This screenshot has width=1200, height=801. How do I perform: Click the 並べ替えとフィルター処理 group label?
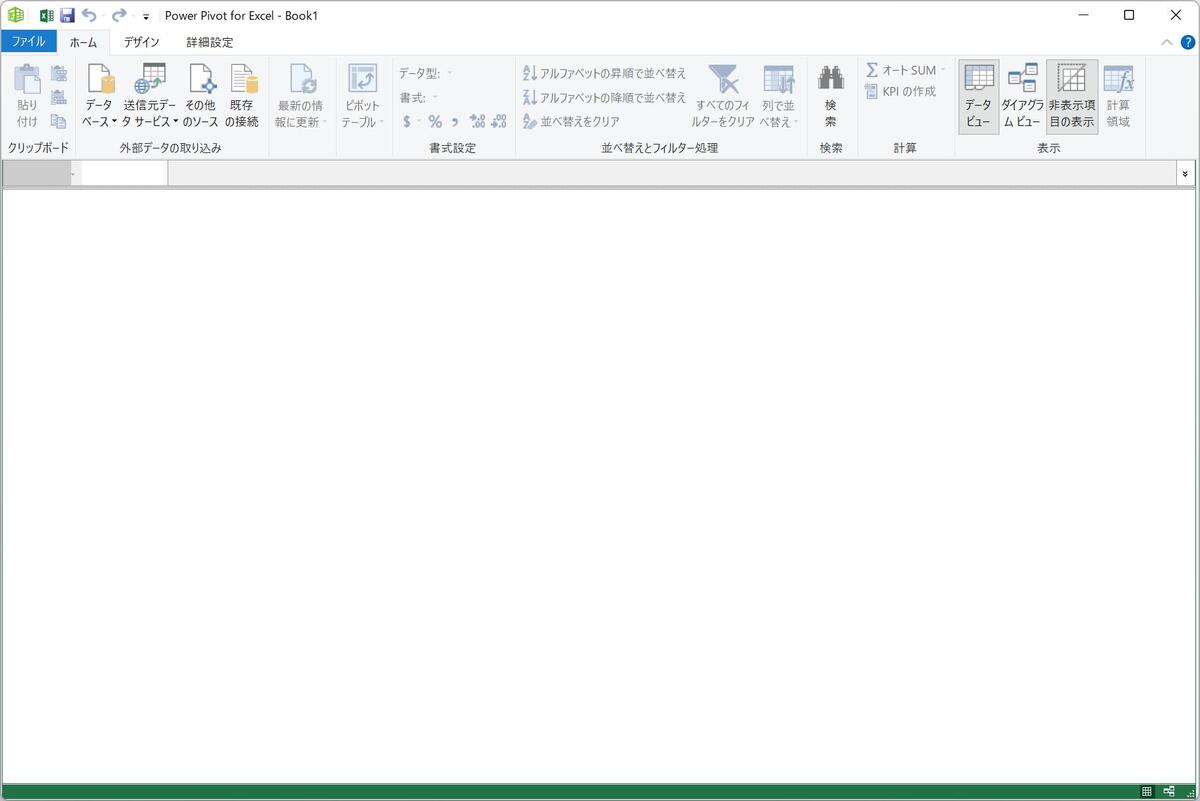(660, 148)
